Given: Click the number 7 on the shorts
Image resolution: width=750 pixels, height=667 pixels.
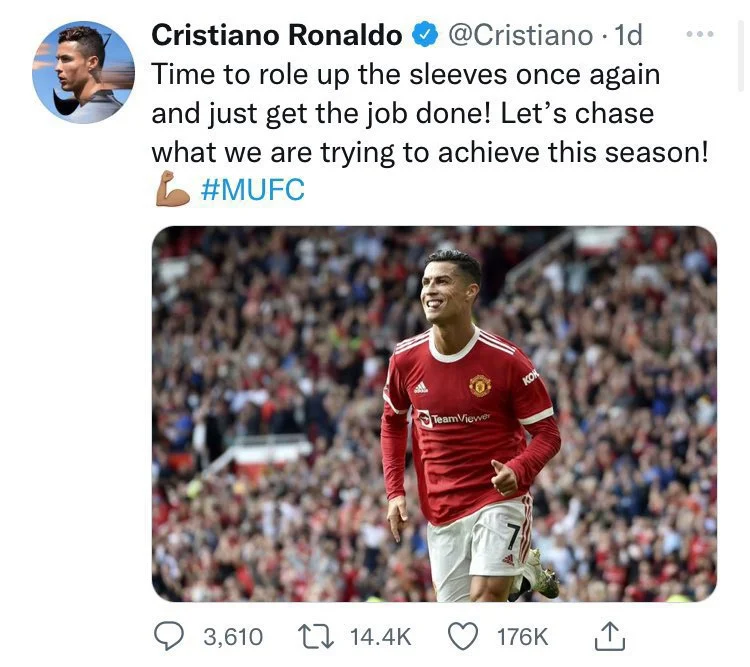Looking at the screenshot, I should pos(513,536).
